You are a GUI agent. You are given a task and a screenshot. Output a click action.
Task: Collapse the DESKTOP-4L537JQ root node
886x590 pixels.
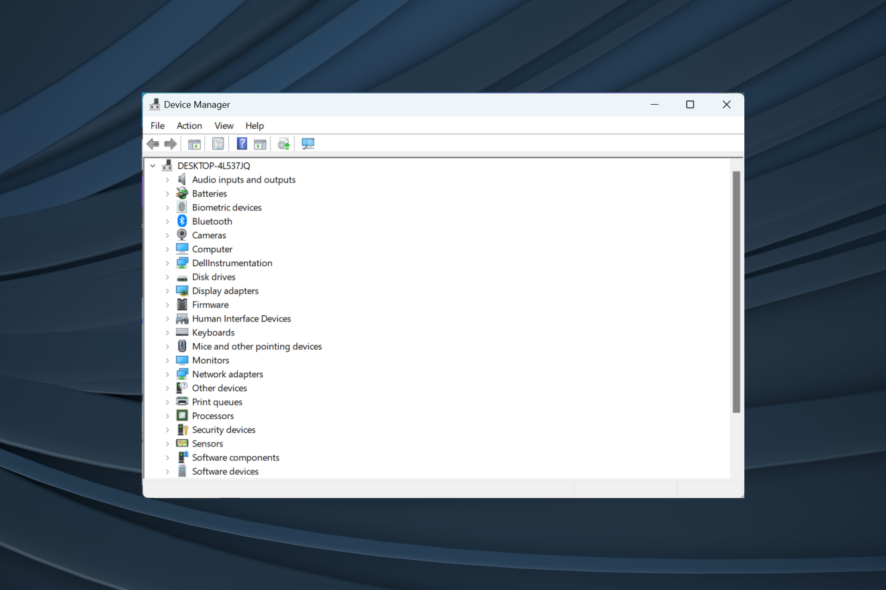pos(153,166)
